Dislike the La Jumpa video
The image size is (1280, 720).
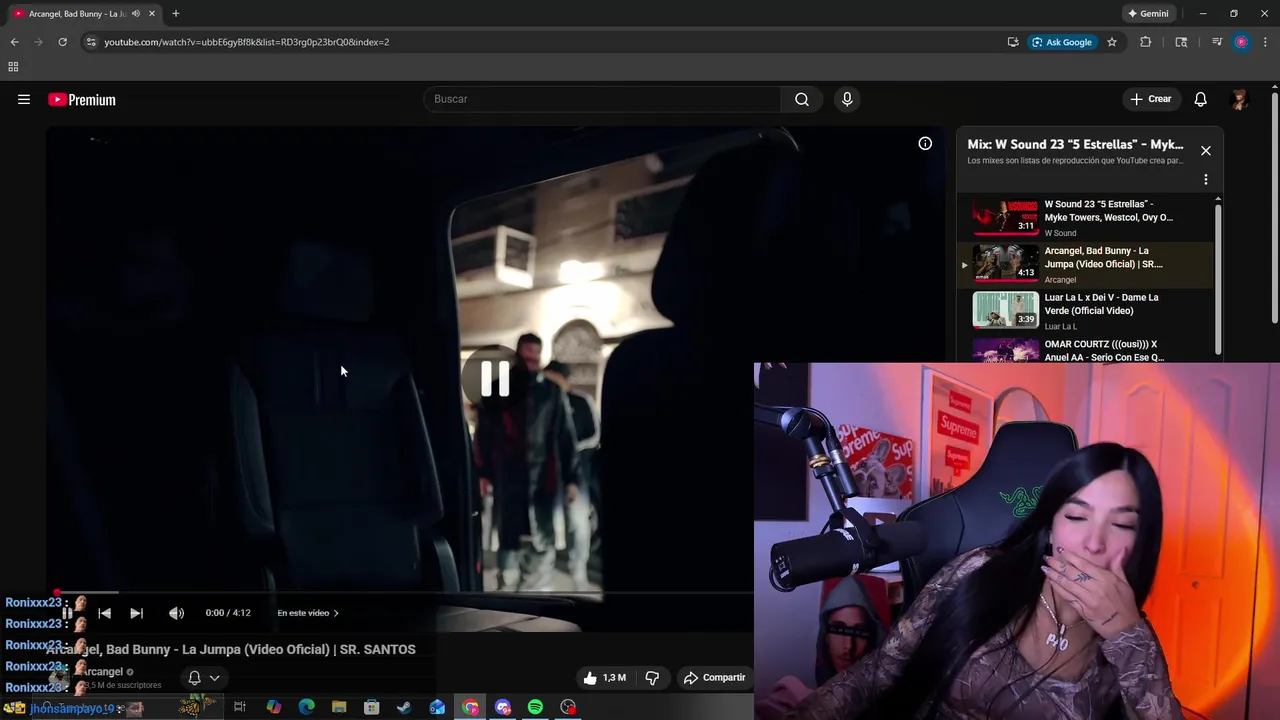[652, 678]
